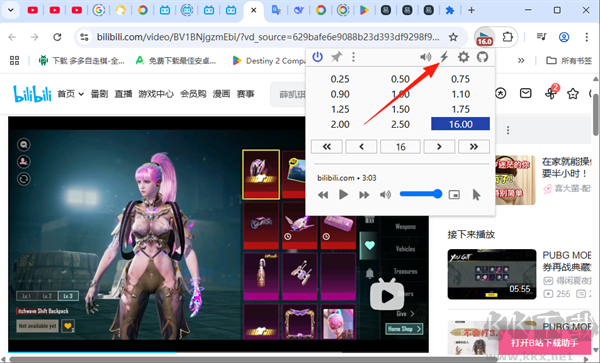The image size is (600, 363).
Task: Select the highlighted 16.00 speed preset
Action: click(460, 124)
